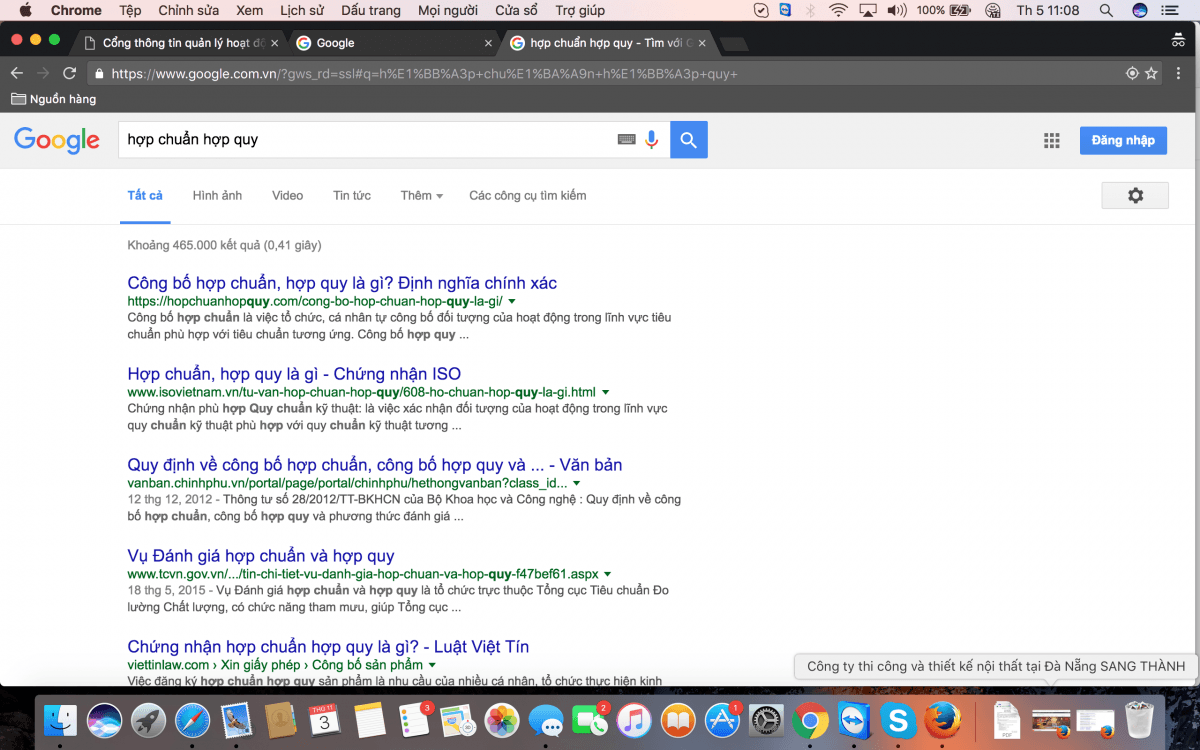
Task: Open the Trợ giúp menu
Action: [x=580, y=10]
